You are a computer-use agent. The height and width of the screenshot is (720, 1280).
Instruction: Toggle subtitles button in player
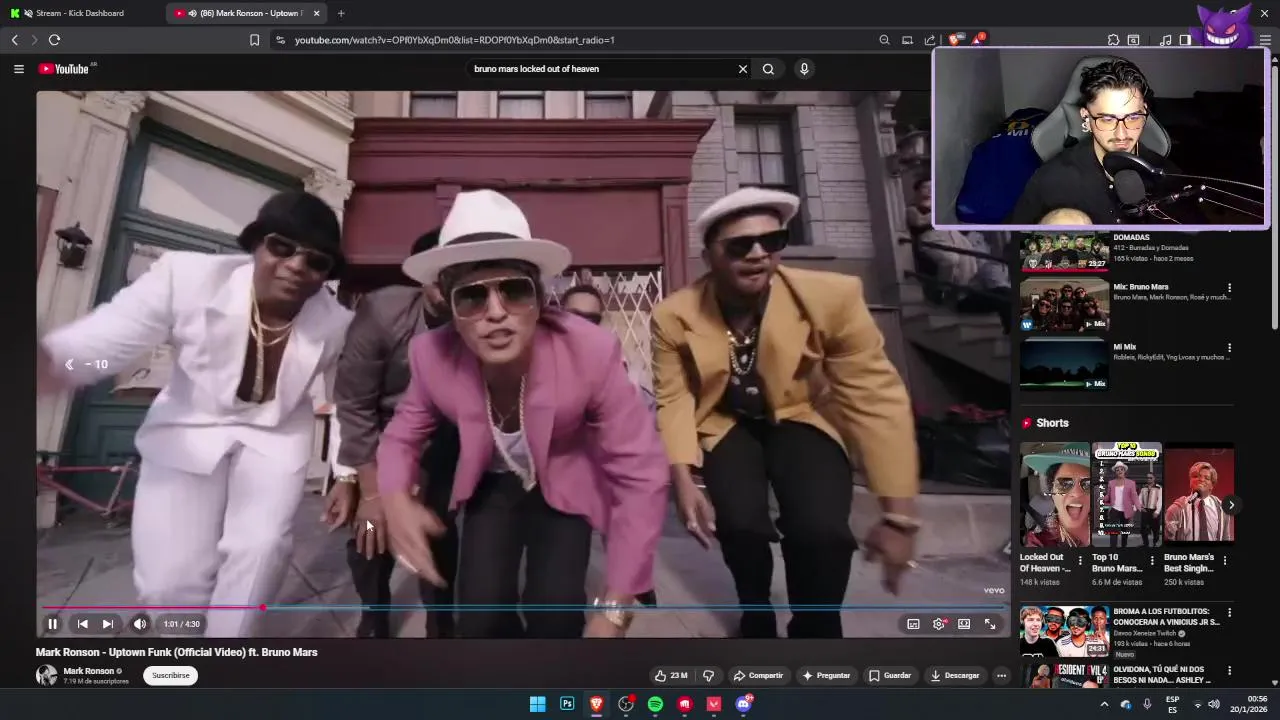913,624
